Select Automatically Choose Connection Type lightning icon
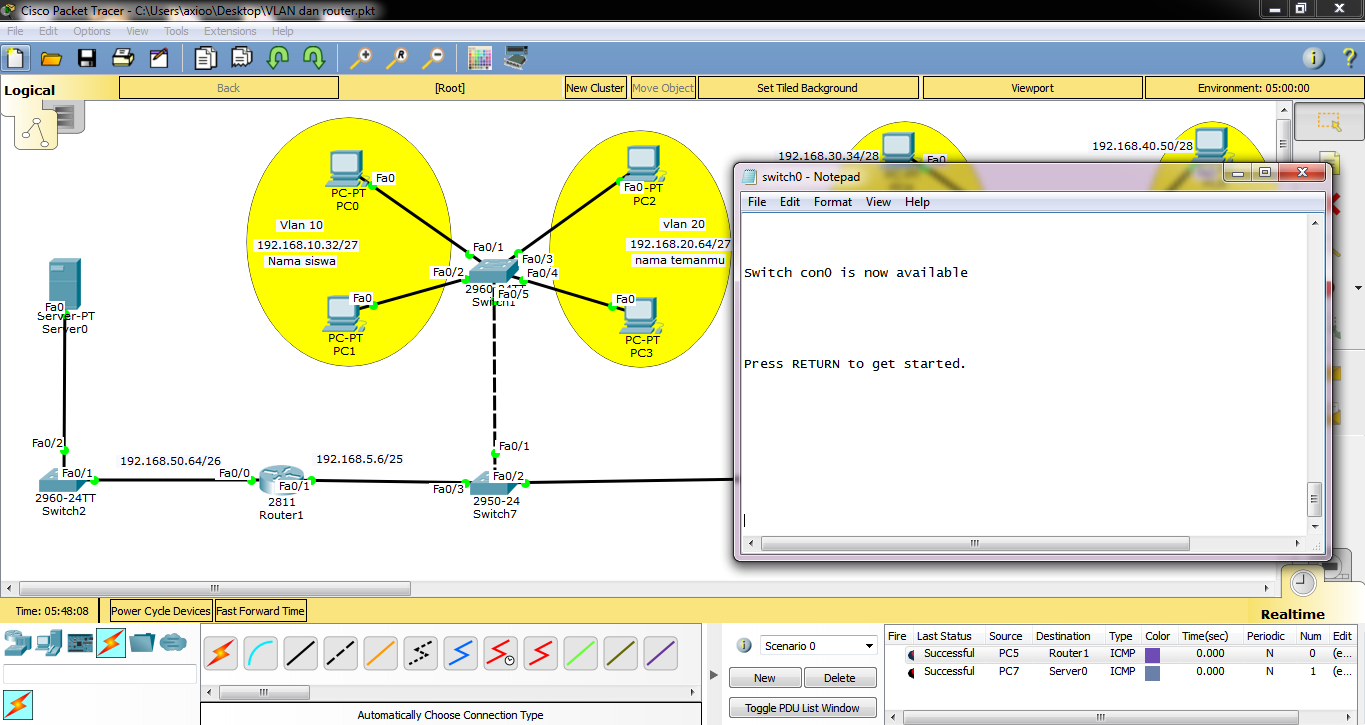 click(x=219, y=653)
